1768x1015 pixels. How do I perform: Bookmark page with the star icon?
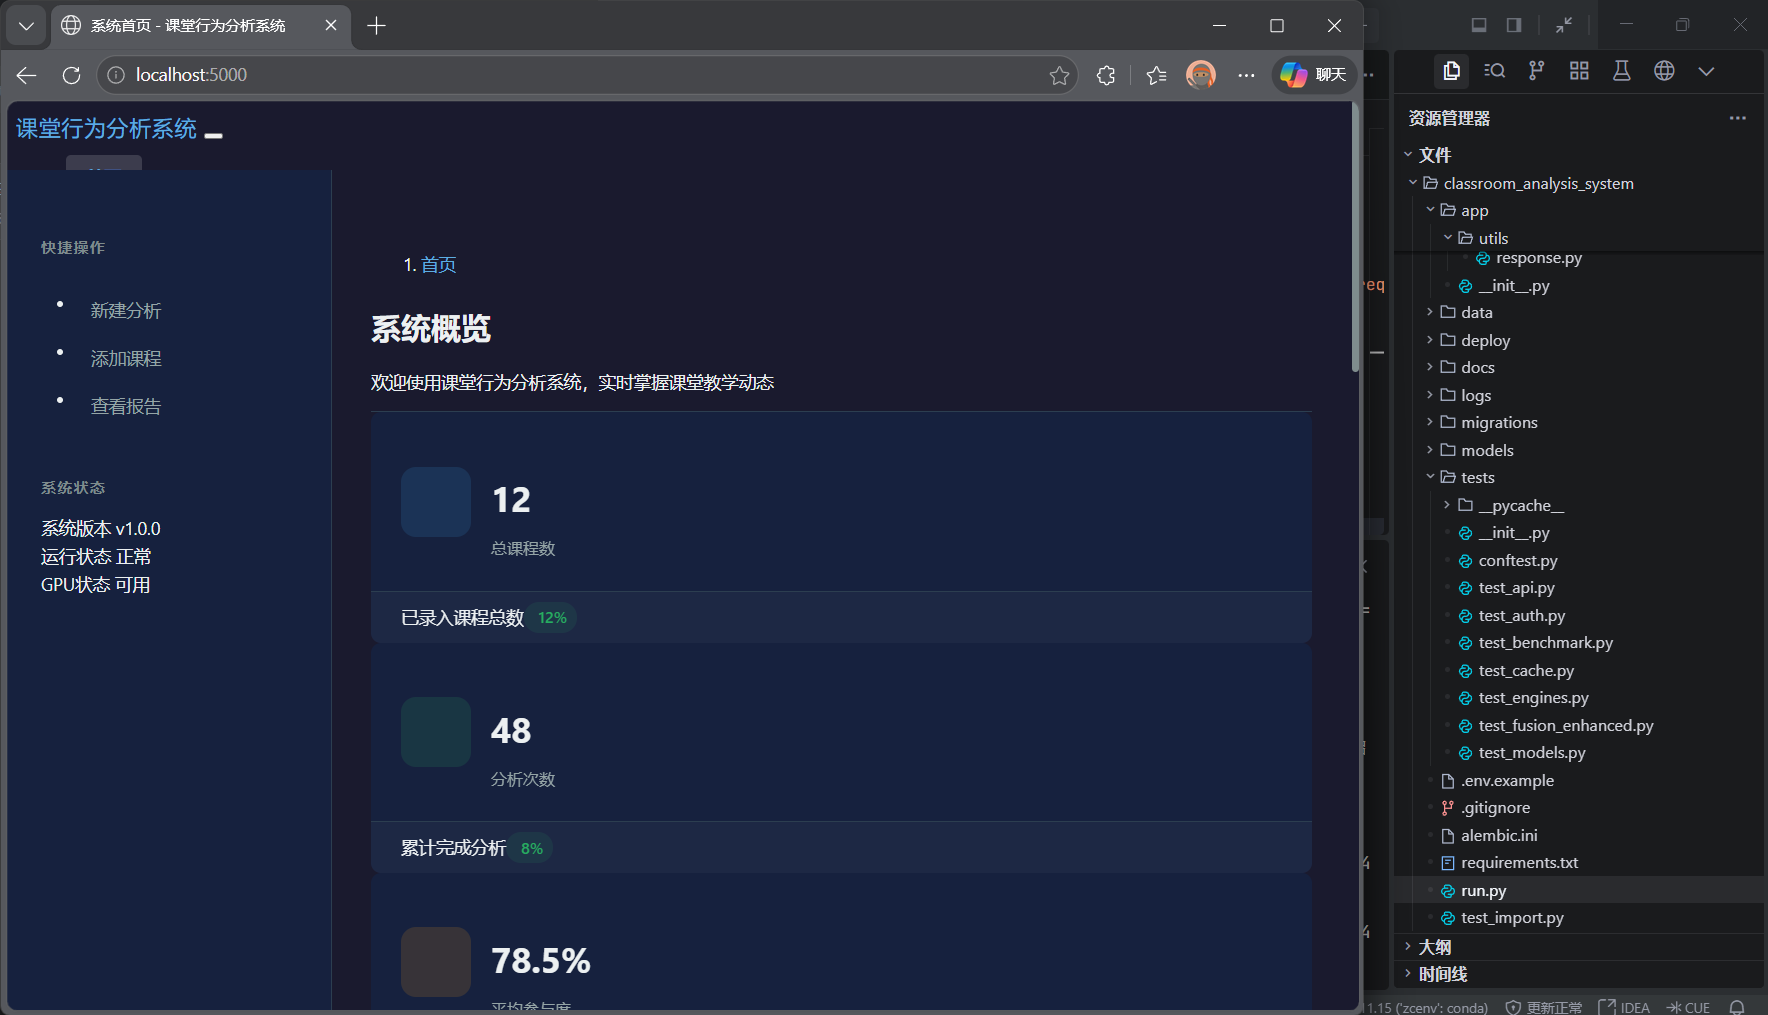point(1059,75)
